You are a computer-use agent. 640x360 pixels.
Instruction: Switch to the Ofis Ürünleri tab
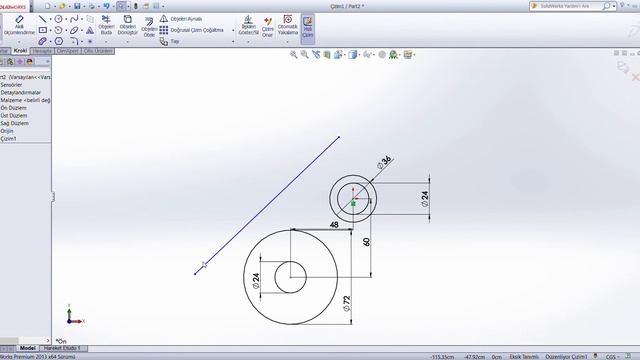coord(98,51)
